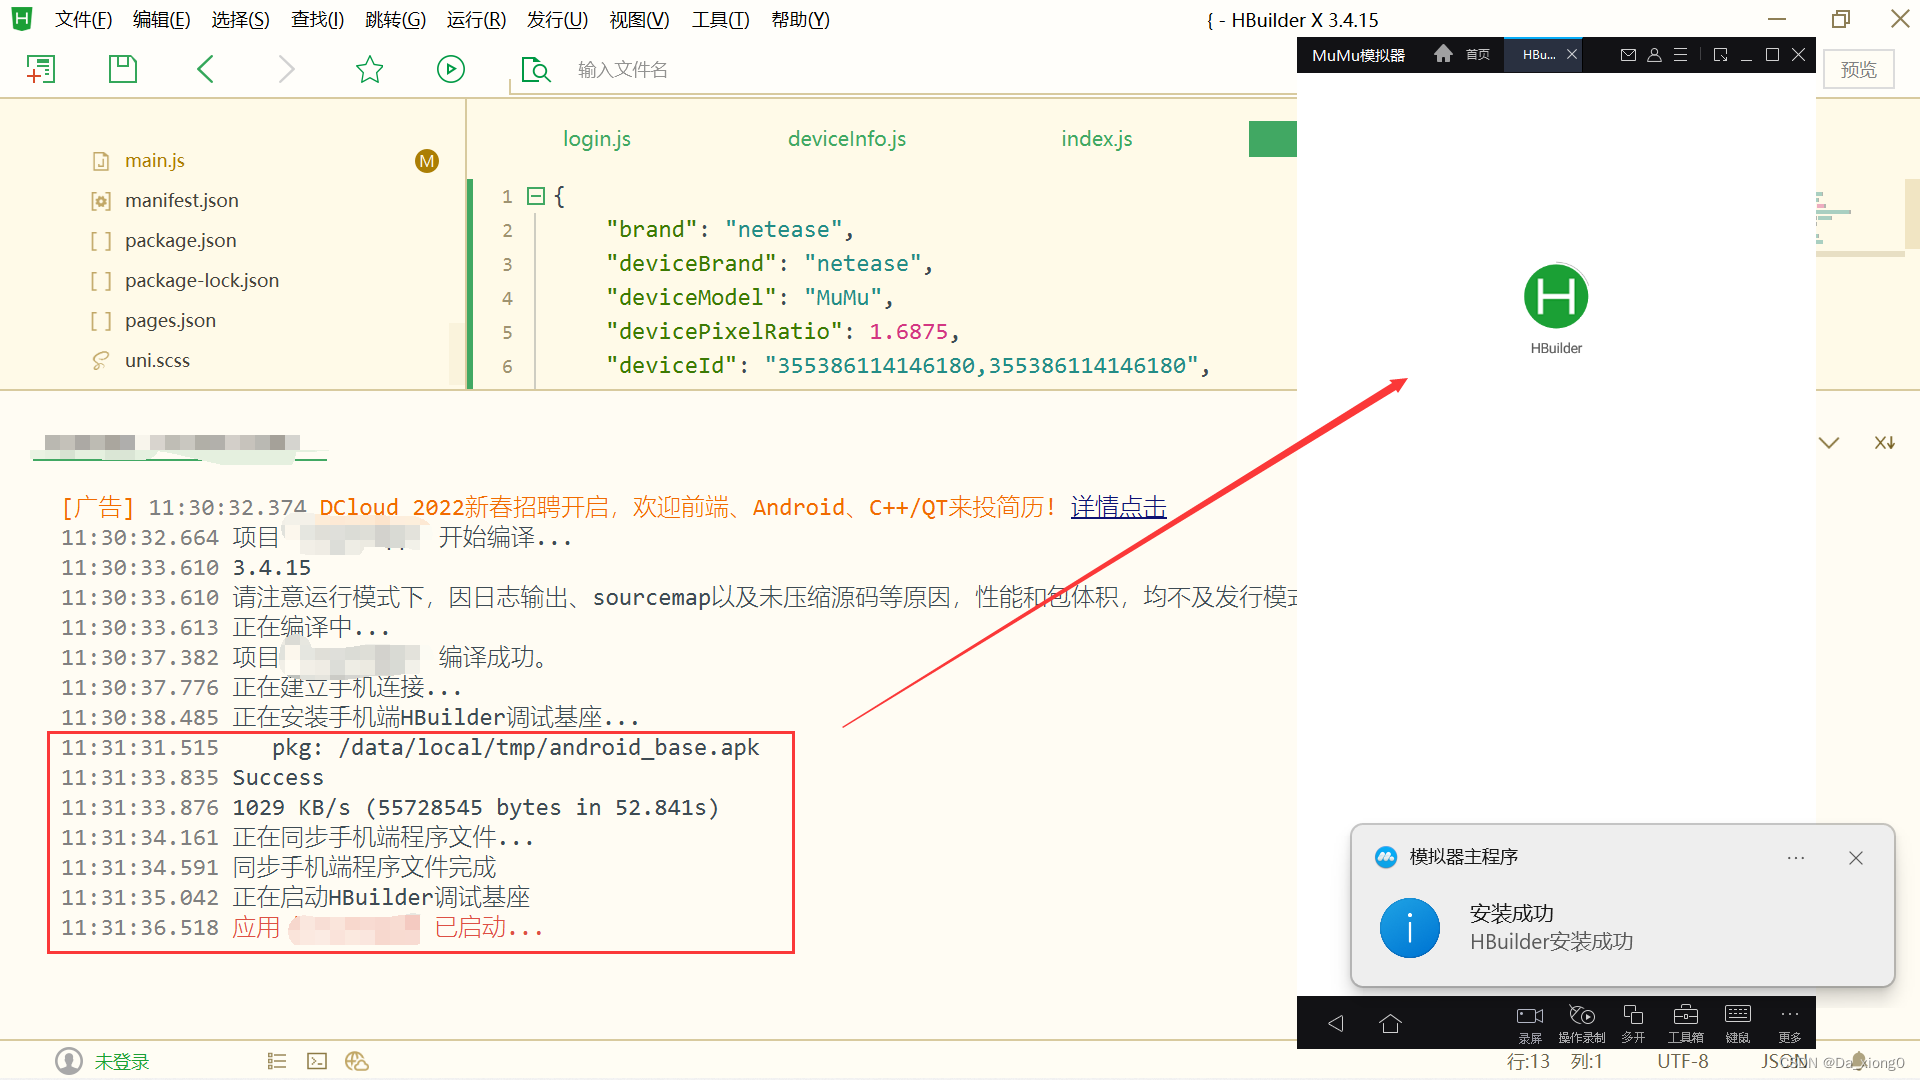Open the 编辑(E) menu
The image size is (1920, 1080).
161,20
